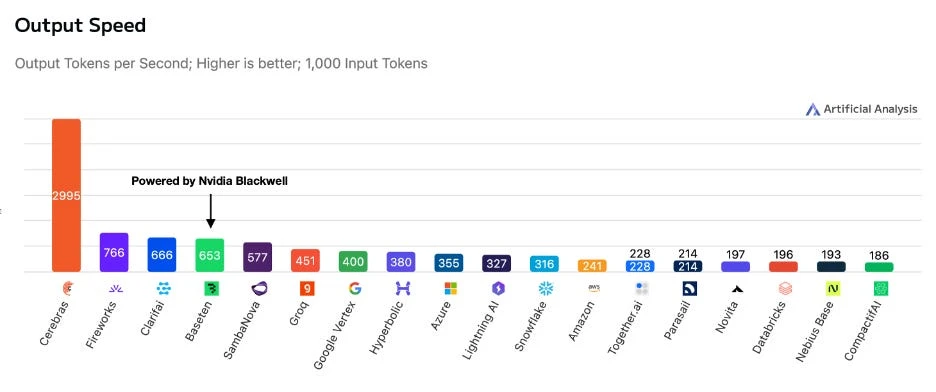Click the Artificial Analysis logo
The height and width of the screenshot is (392, 936).
pos(861,109)
